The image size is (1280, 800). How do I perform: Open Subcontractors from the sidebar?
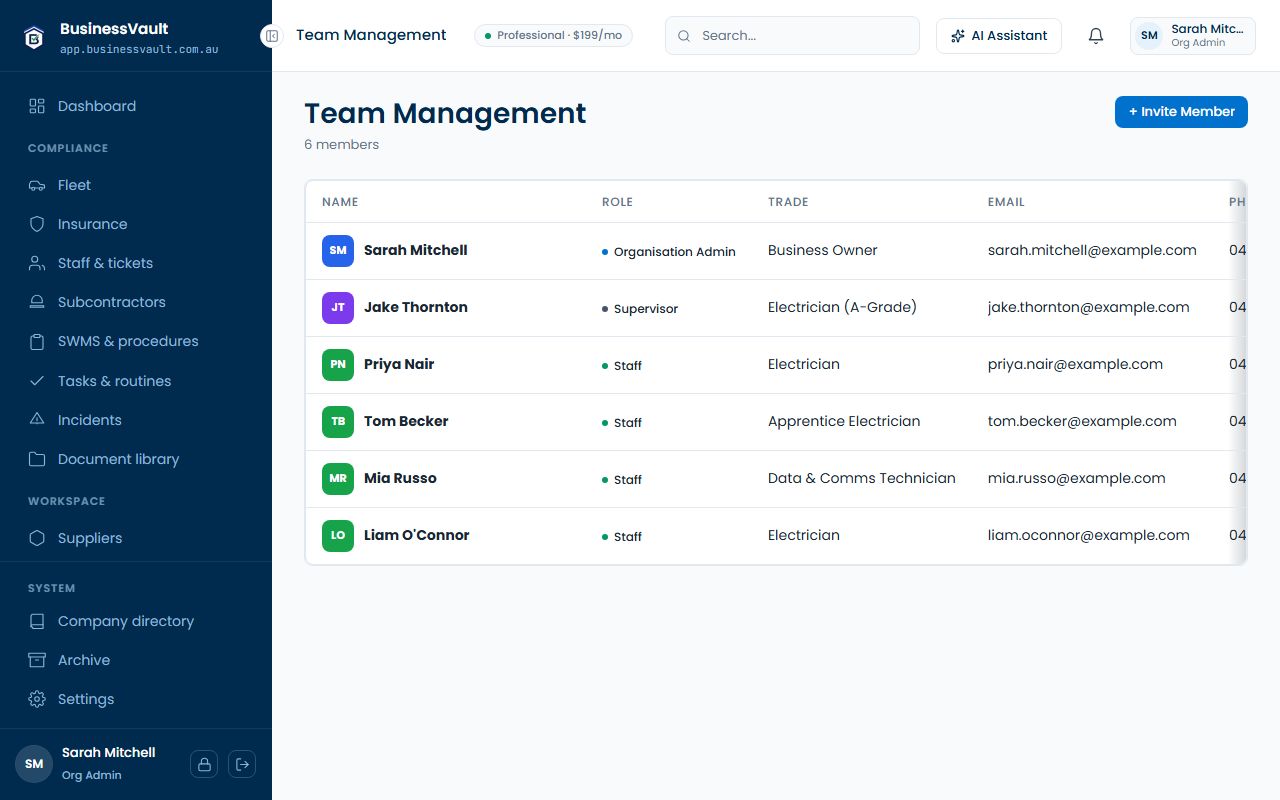pos(136,302)
